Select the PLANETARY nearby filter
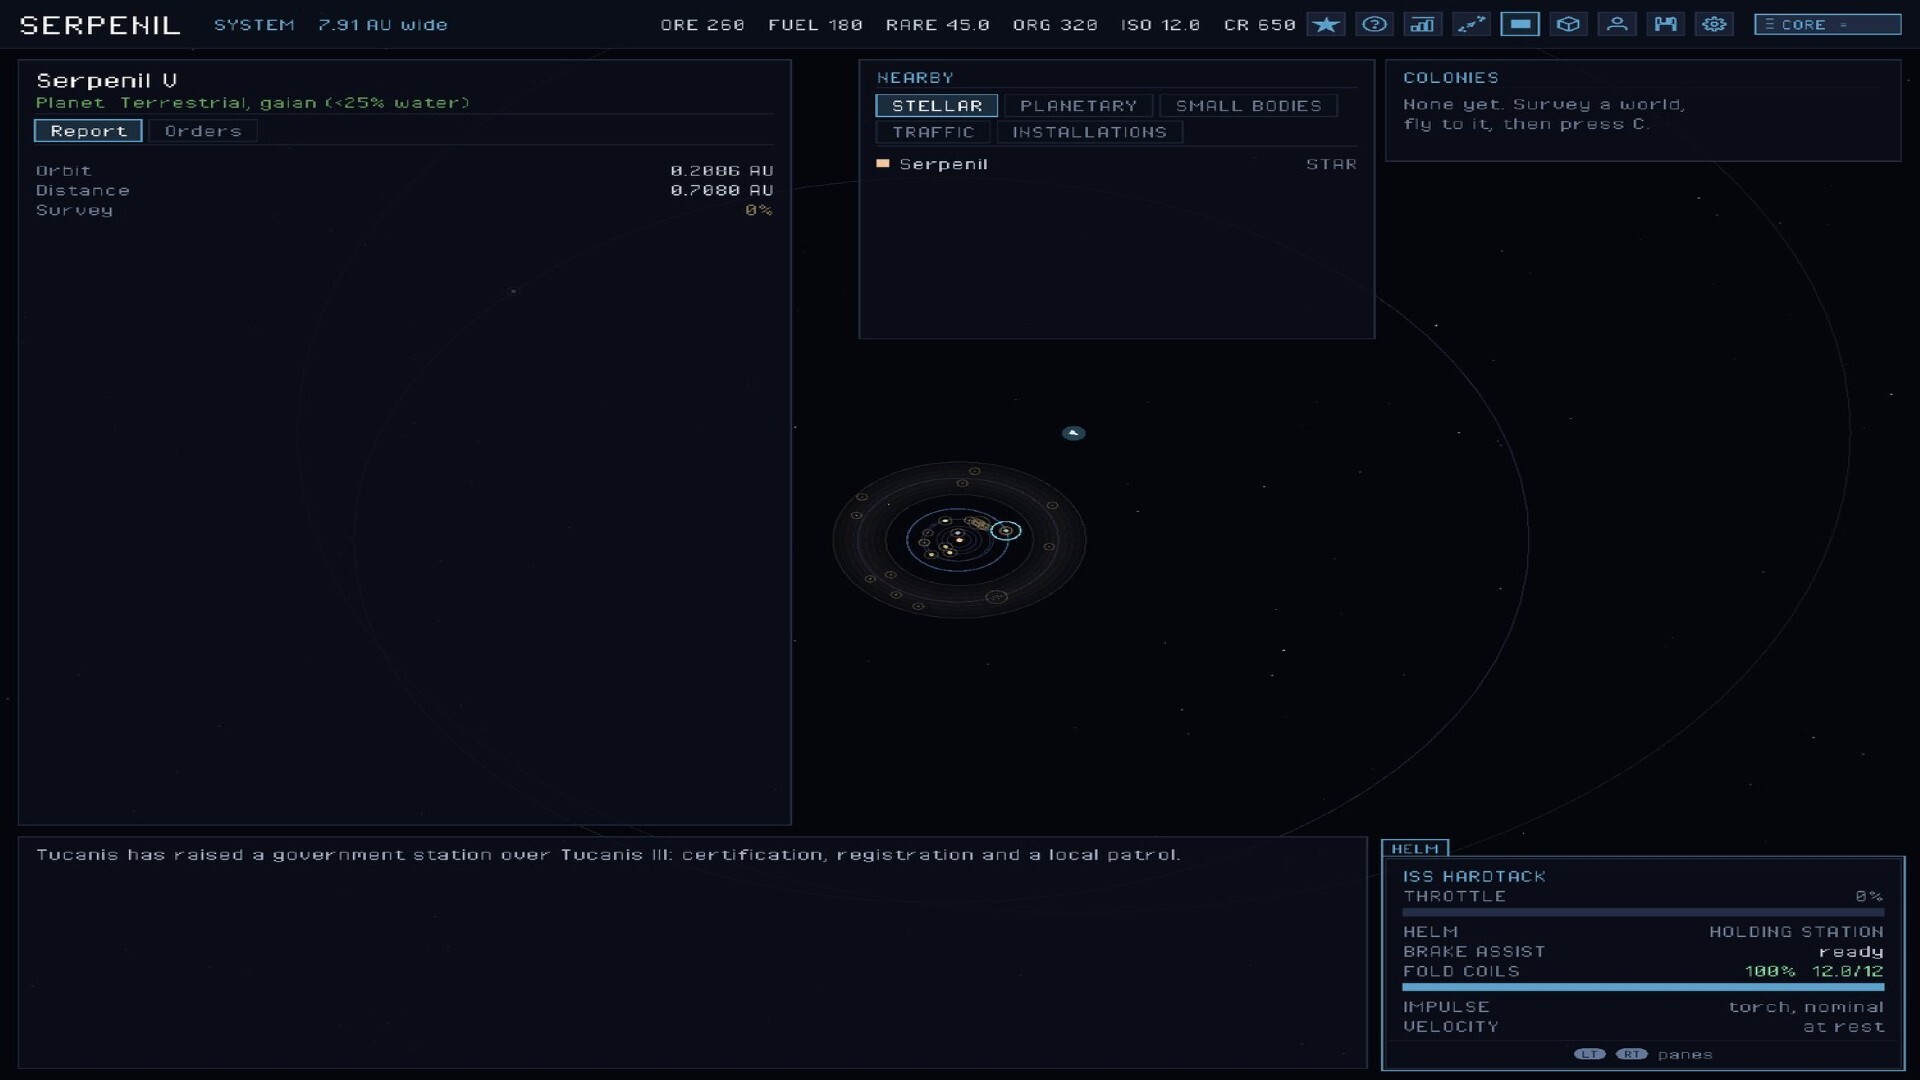 click(x=1078, y=105)
